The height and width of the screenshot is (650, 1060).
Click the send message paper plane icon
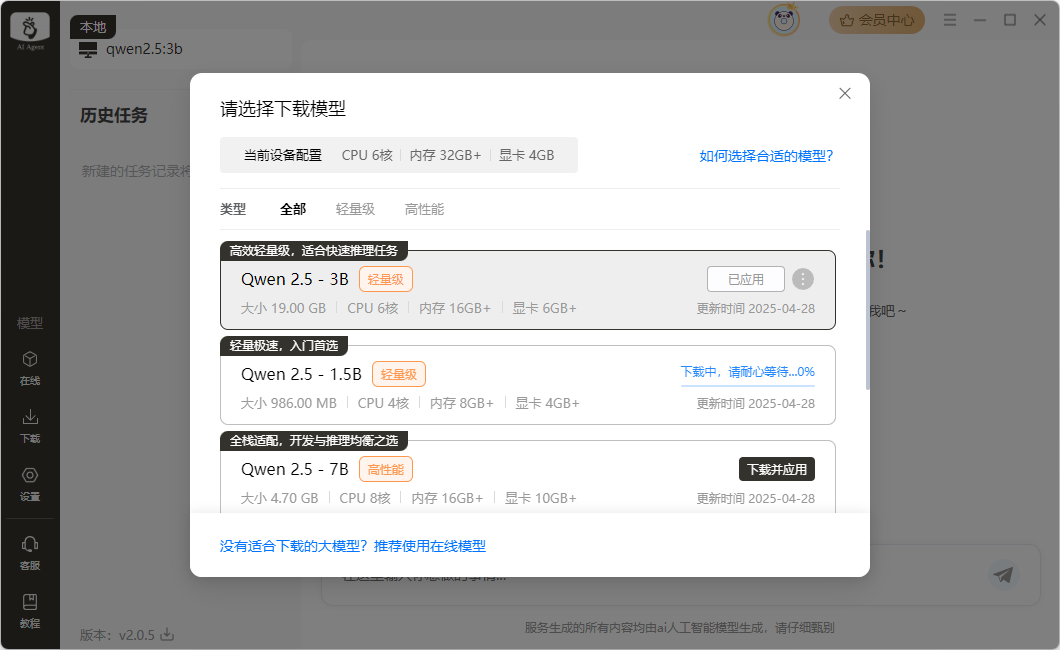(x=1003, y=575)
